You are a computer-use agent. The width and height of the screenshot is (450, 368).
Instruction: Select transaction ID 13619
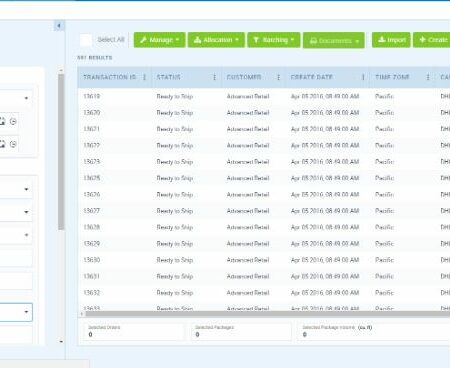click(92, 97)
